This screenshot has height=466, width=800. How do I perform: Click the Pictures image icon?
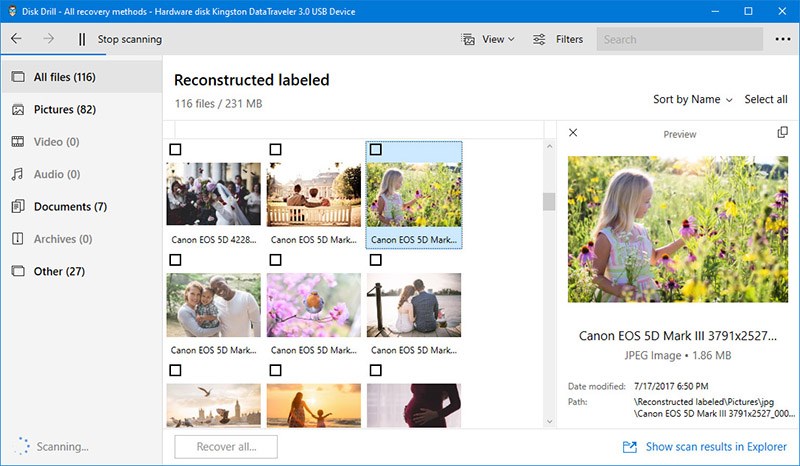pyautogui.click(x=18, y=109)
